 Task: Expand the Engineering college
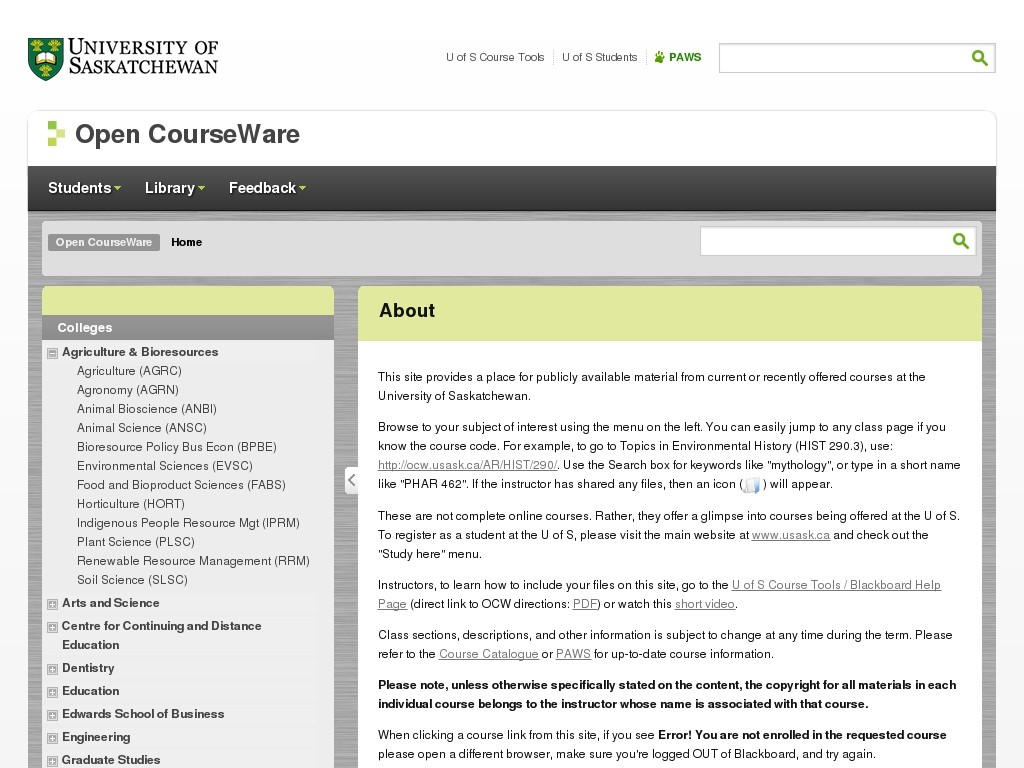click(x=52, y=738)
